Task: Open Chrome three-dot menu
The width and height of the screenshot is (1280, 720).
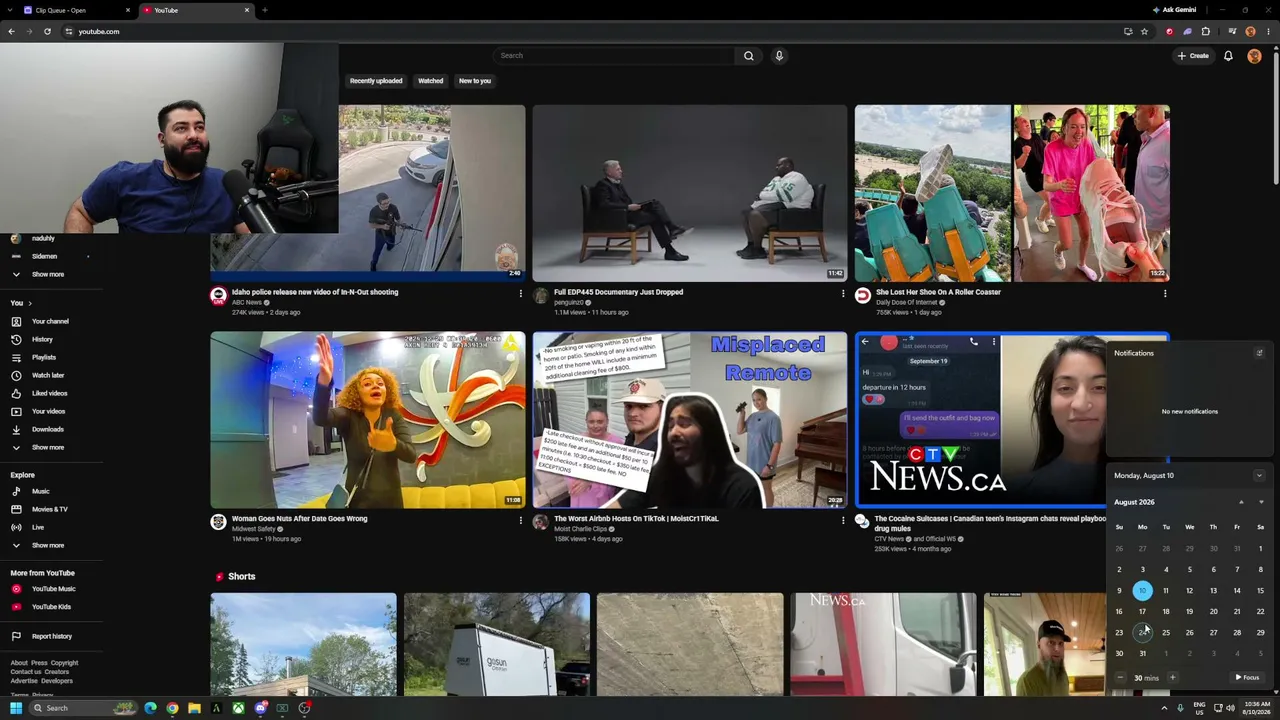Action: click(1267, 31)
